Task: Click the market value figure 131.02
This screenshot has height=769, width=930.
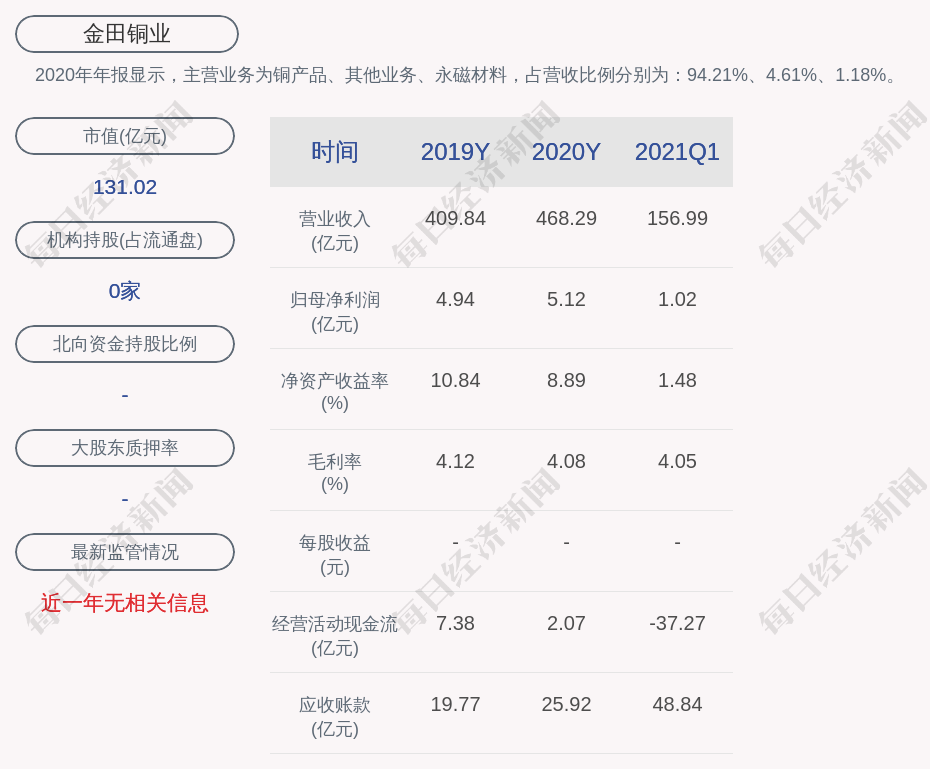Action: pos(125,187)
